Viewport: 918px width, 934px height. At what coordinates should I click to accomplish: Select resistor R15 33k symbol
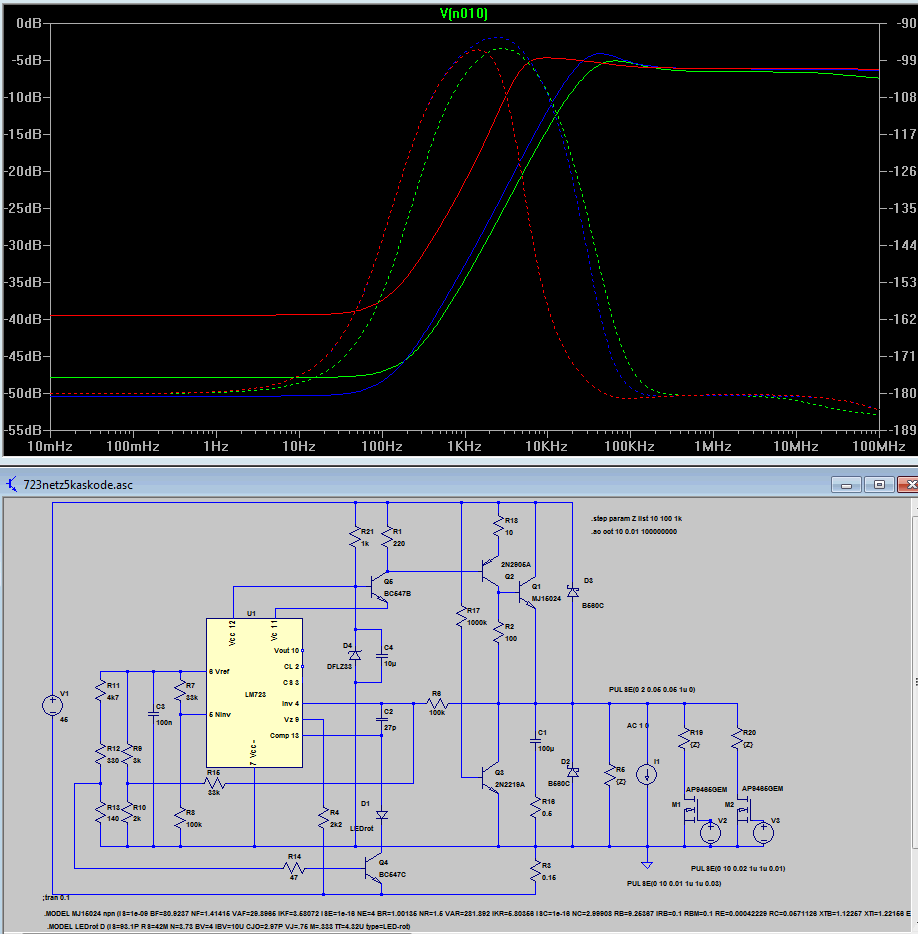tap(214, 783)
